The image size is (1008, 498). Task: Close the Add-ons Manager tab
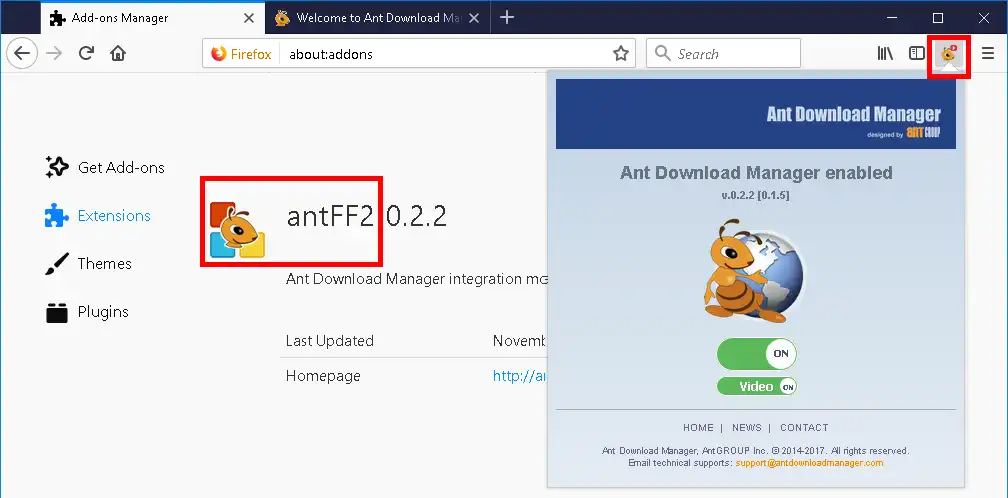pos(249,18)
